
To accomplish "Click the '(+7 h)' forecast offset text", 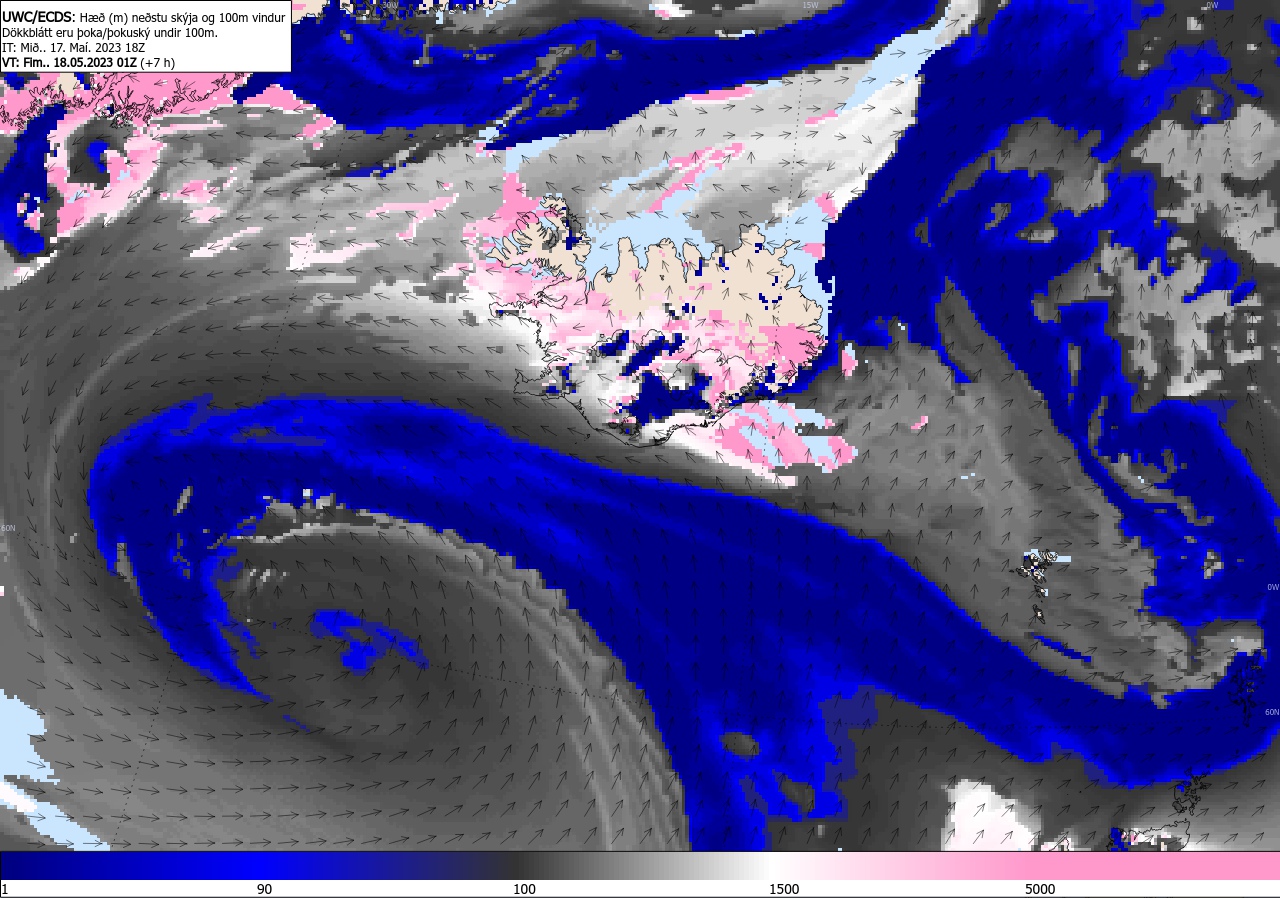I will point(158,62).
